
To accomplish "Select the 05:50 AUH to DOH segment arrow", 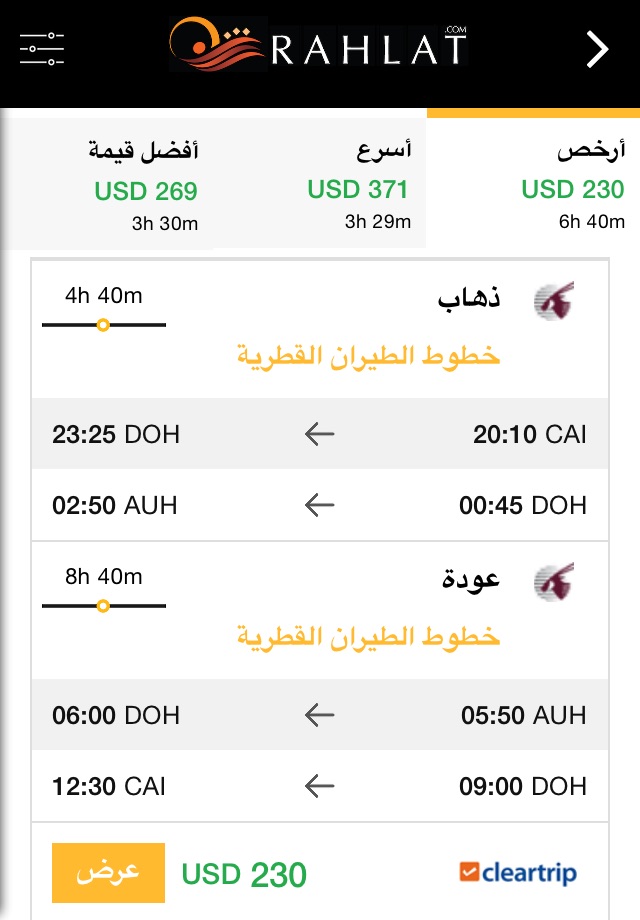I will [319, 715].
